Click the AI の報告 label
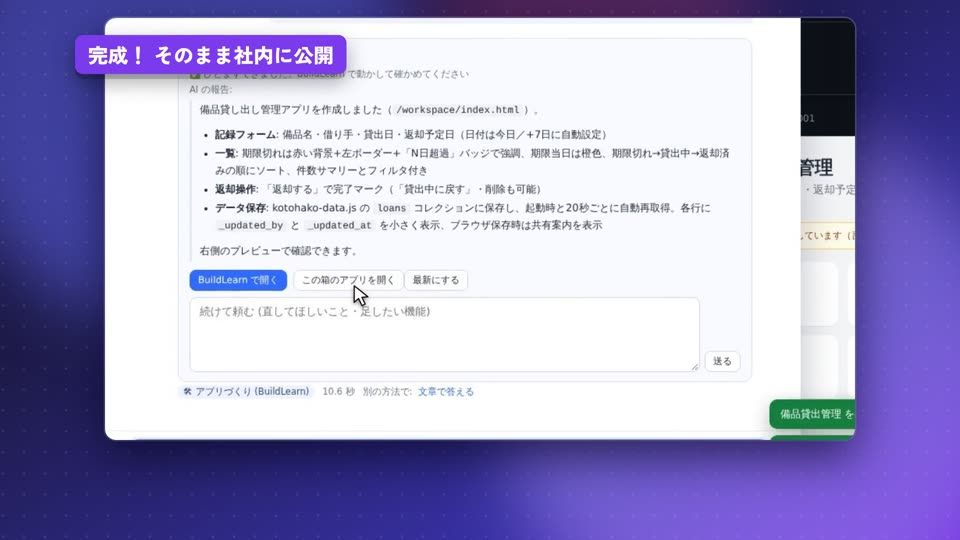This screenshot has width=960, height=540. tap(211, 89)
